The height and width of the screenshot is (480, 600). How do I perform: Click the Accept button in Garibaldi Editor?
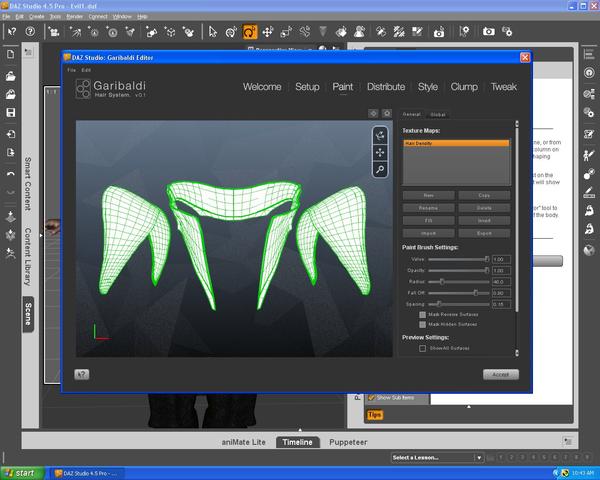(x=501, y=374)
